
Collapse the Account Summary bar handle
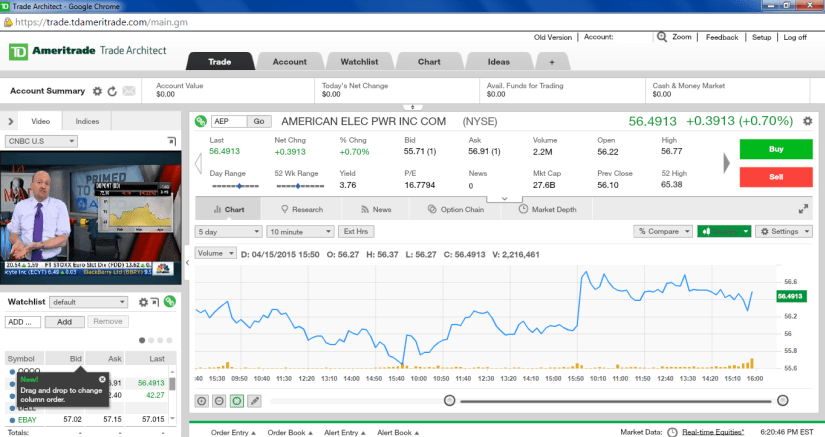412,107
